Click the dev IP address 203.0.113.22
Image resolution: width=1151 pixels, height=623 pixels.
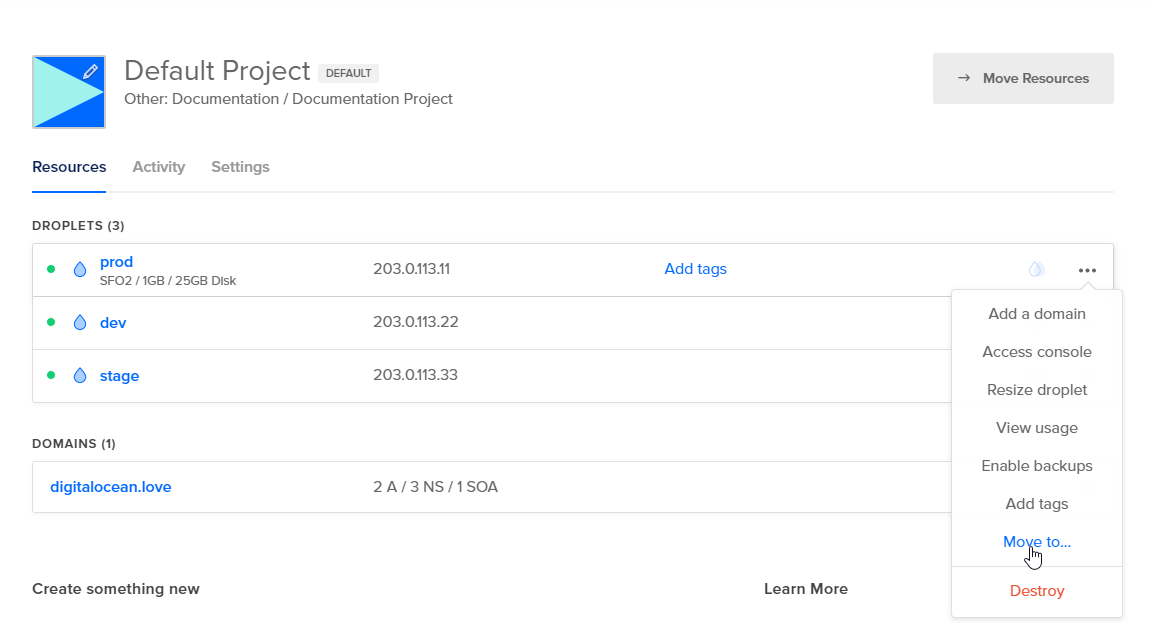click(x=415, y=322)
